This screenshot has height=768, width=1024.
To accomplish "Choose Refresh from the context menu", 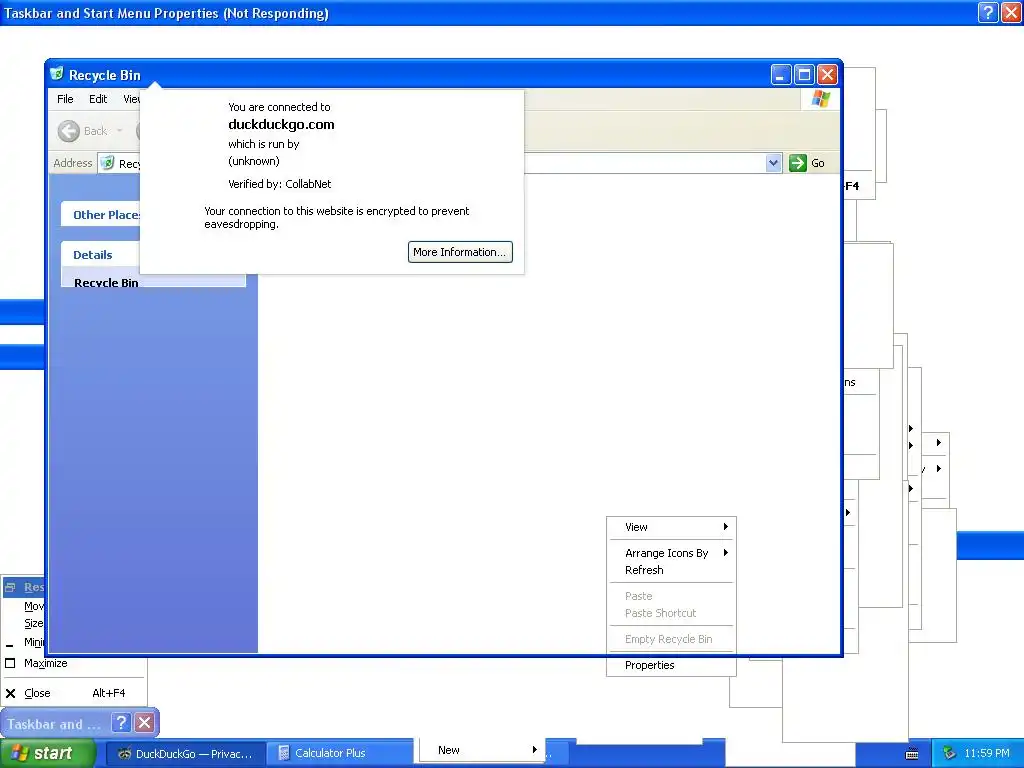I will point(671,570).
